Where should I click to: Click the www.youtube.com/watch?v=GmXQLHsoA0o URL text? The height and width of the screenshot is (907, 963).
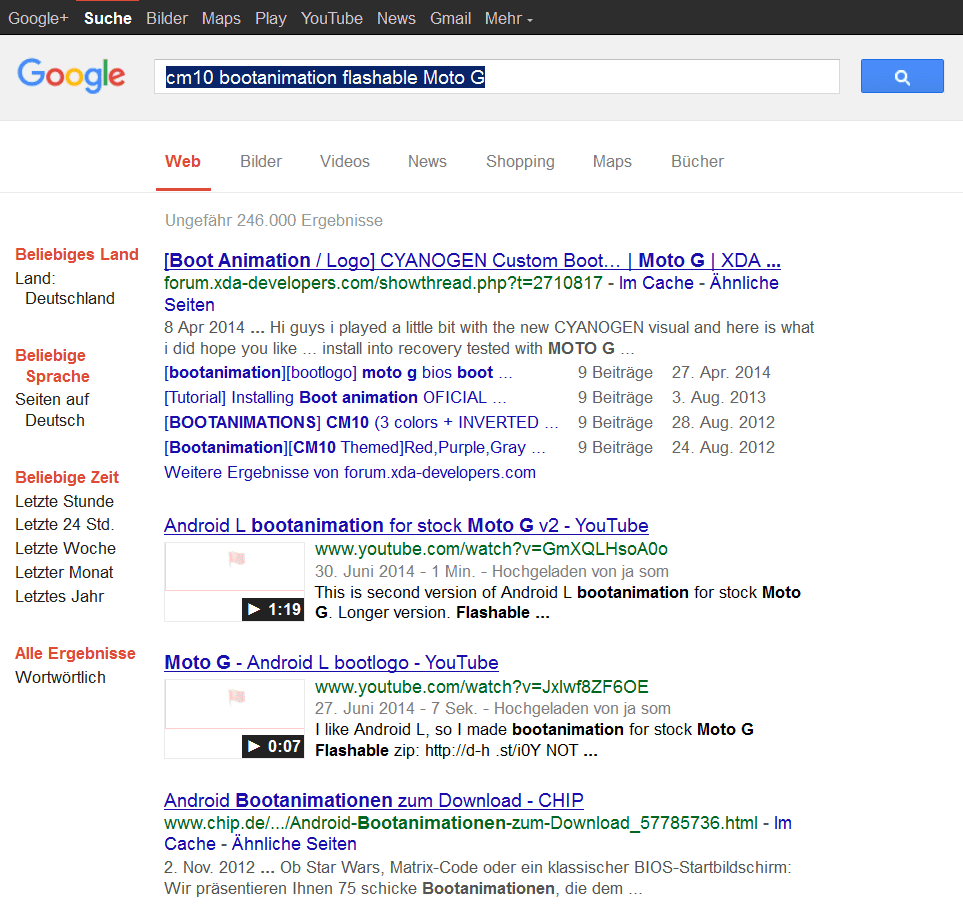[x=491, y=549]
